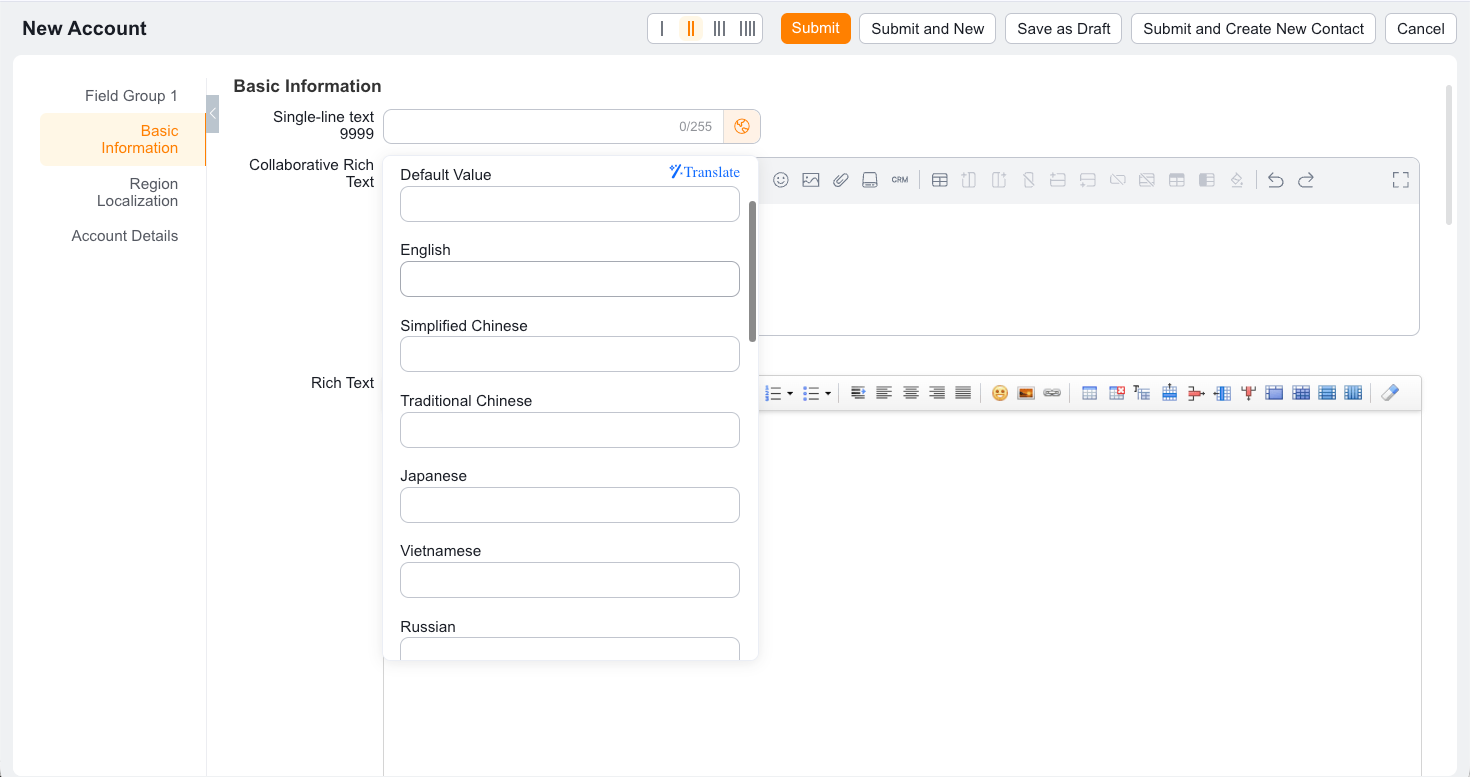This screenshot has width=1470, height=777.
Task: Click Save as Draft button
Action: pos(1064,28)
